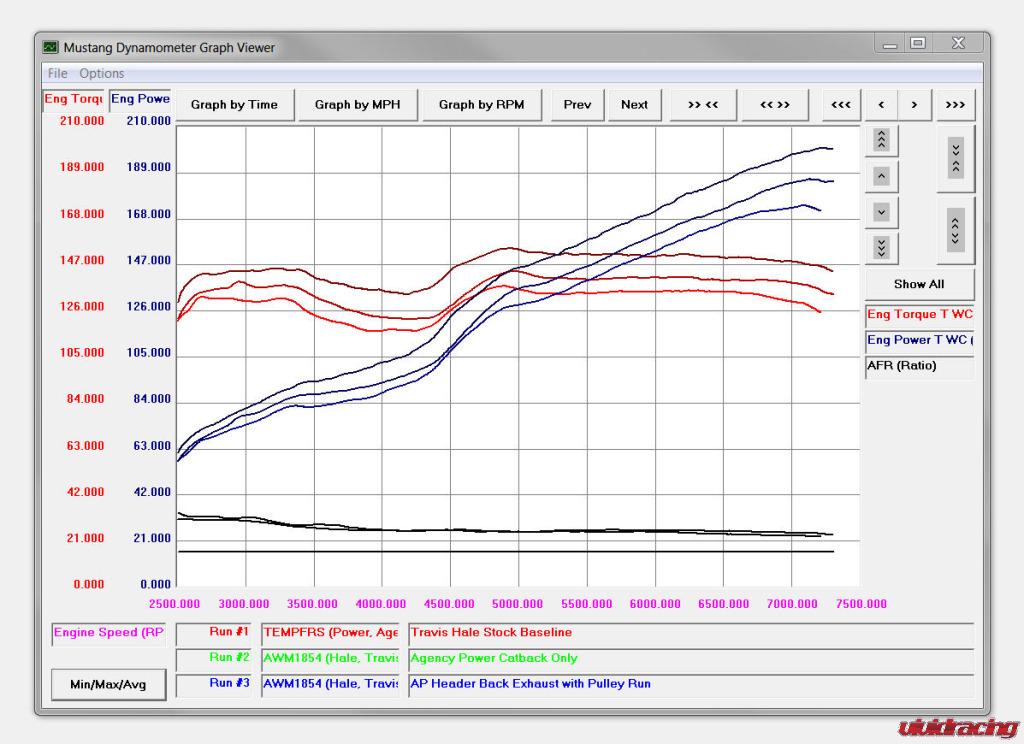Click the tall vertical expand chevrons button

[956, 230]
